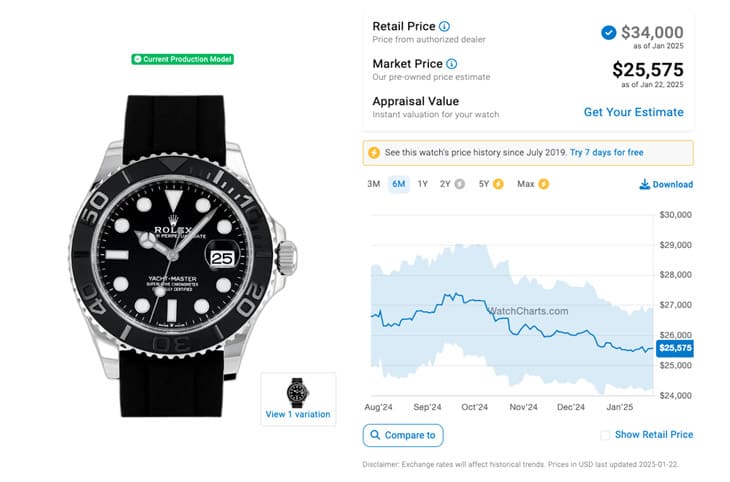Click the Get Your Estimate link
Image resolution: width=730 pixels, height=482 pixels.
tap(633, 112)
